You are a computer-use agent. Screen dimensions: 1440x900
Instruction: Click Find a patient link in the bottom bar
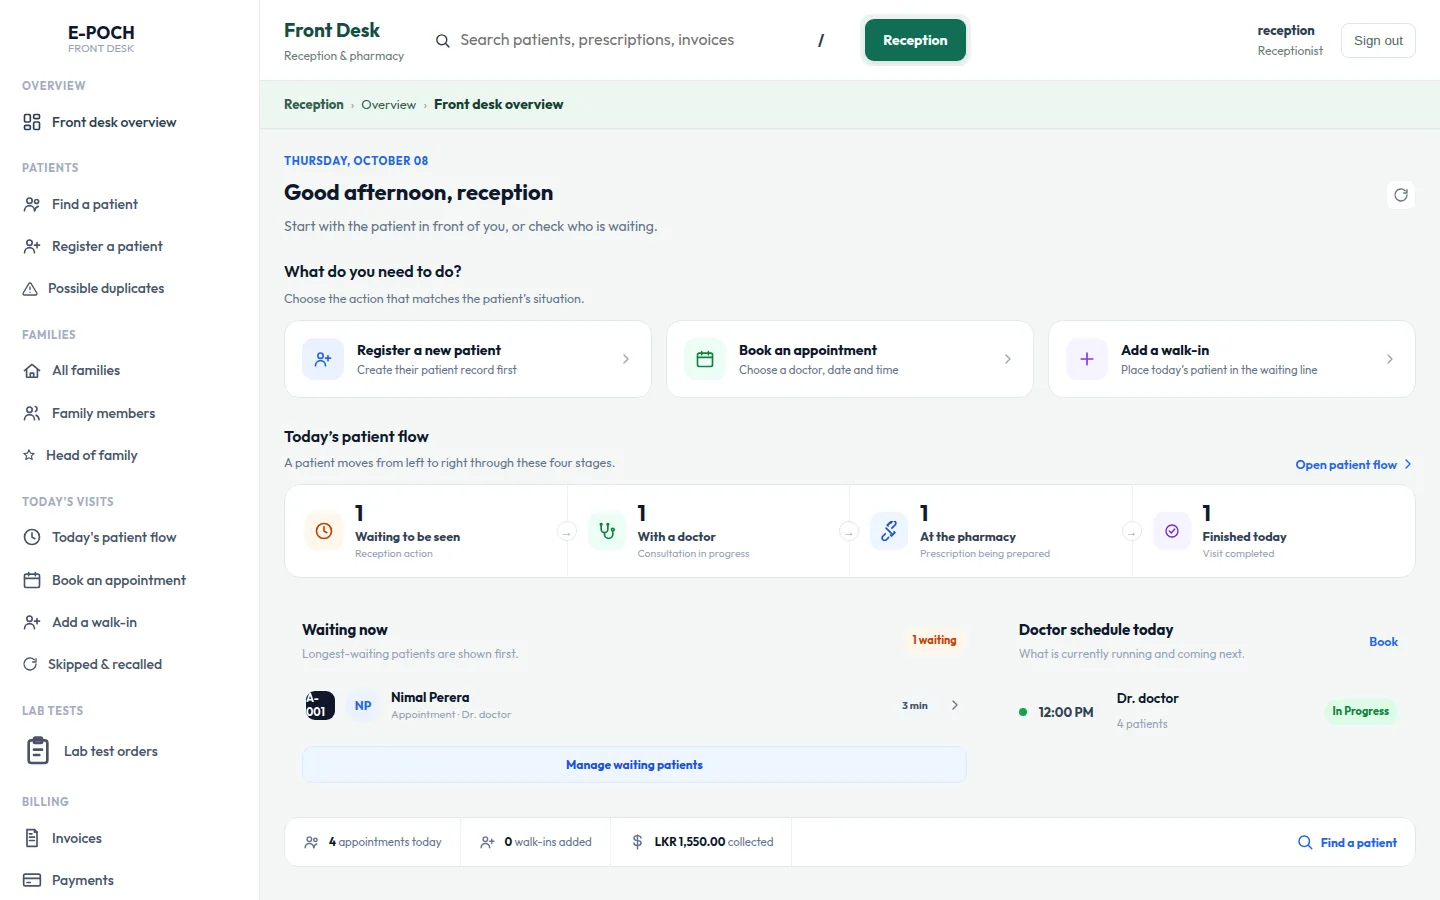[x=1347, y=842]
